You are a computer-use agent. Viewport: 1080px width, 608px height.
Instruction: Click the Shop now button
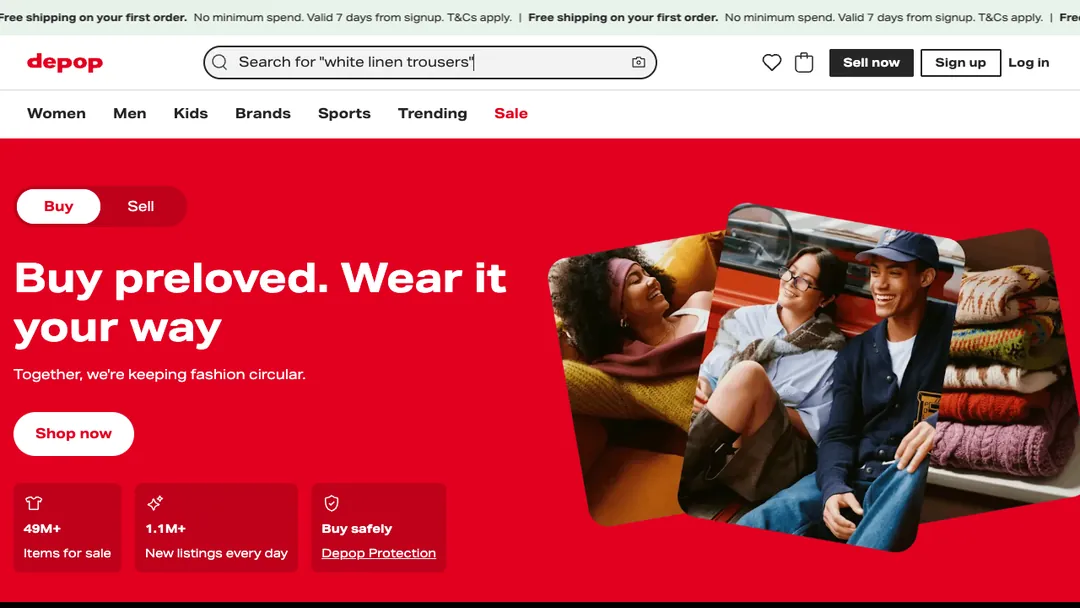[74, 434]
